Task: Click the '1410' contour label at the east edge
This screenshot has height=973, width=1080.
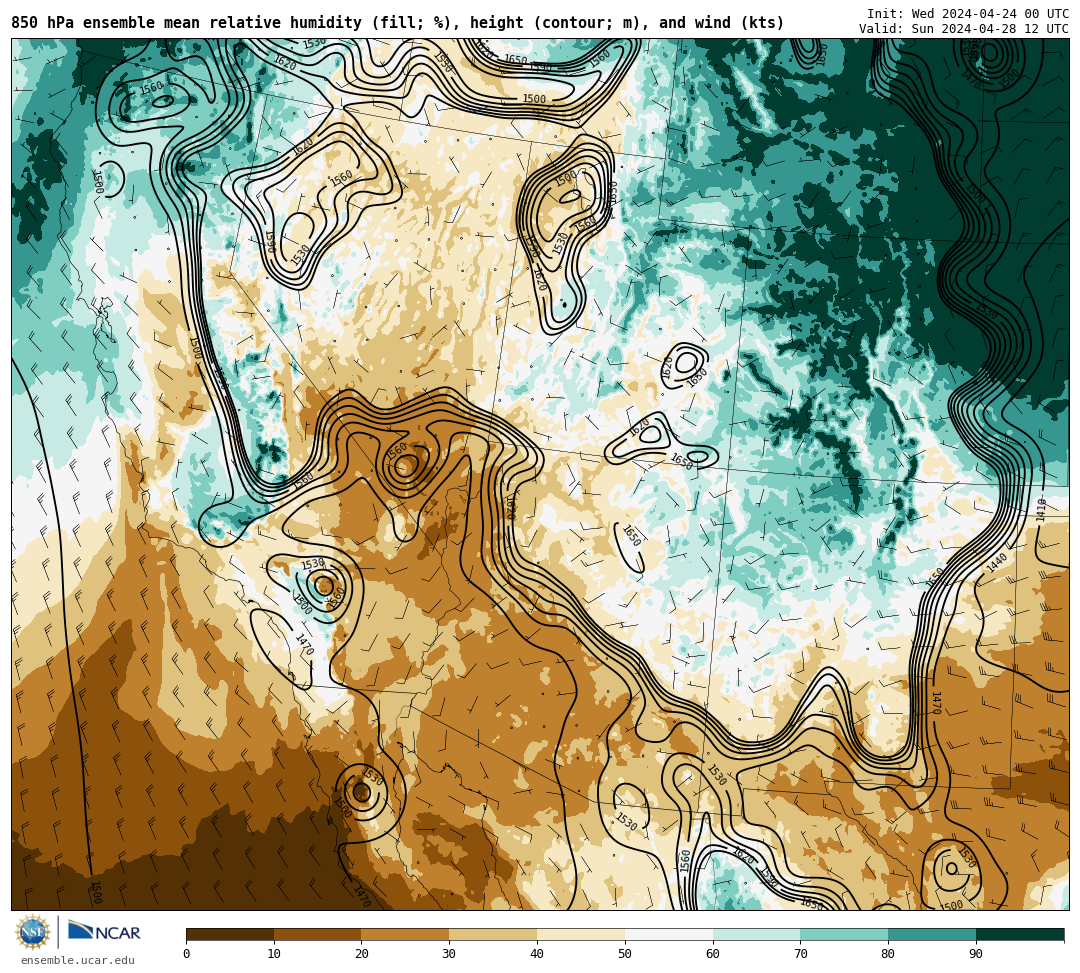Action: tap(1041, 509)
